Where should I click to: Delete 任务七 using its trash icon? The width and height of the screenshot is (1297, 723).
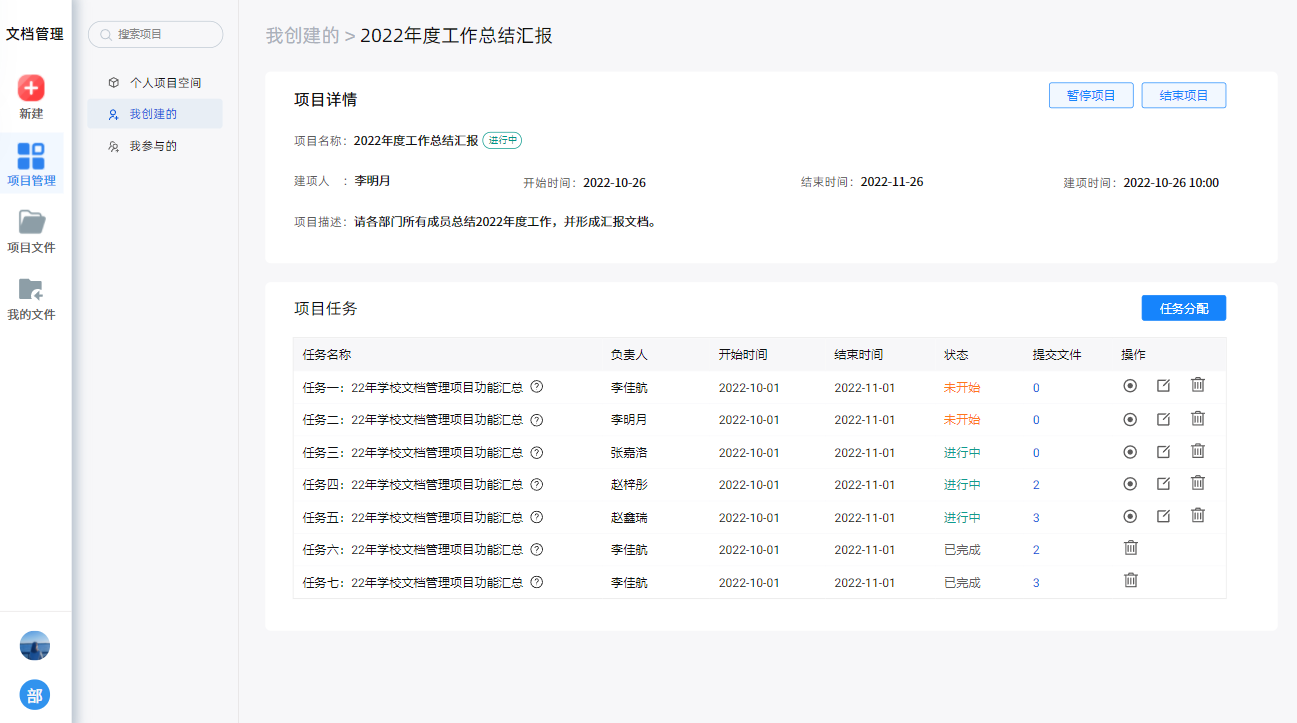point(1130,580)
